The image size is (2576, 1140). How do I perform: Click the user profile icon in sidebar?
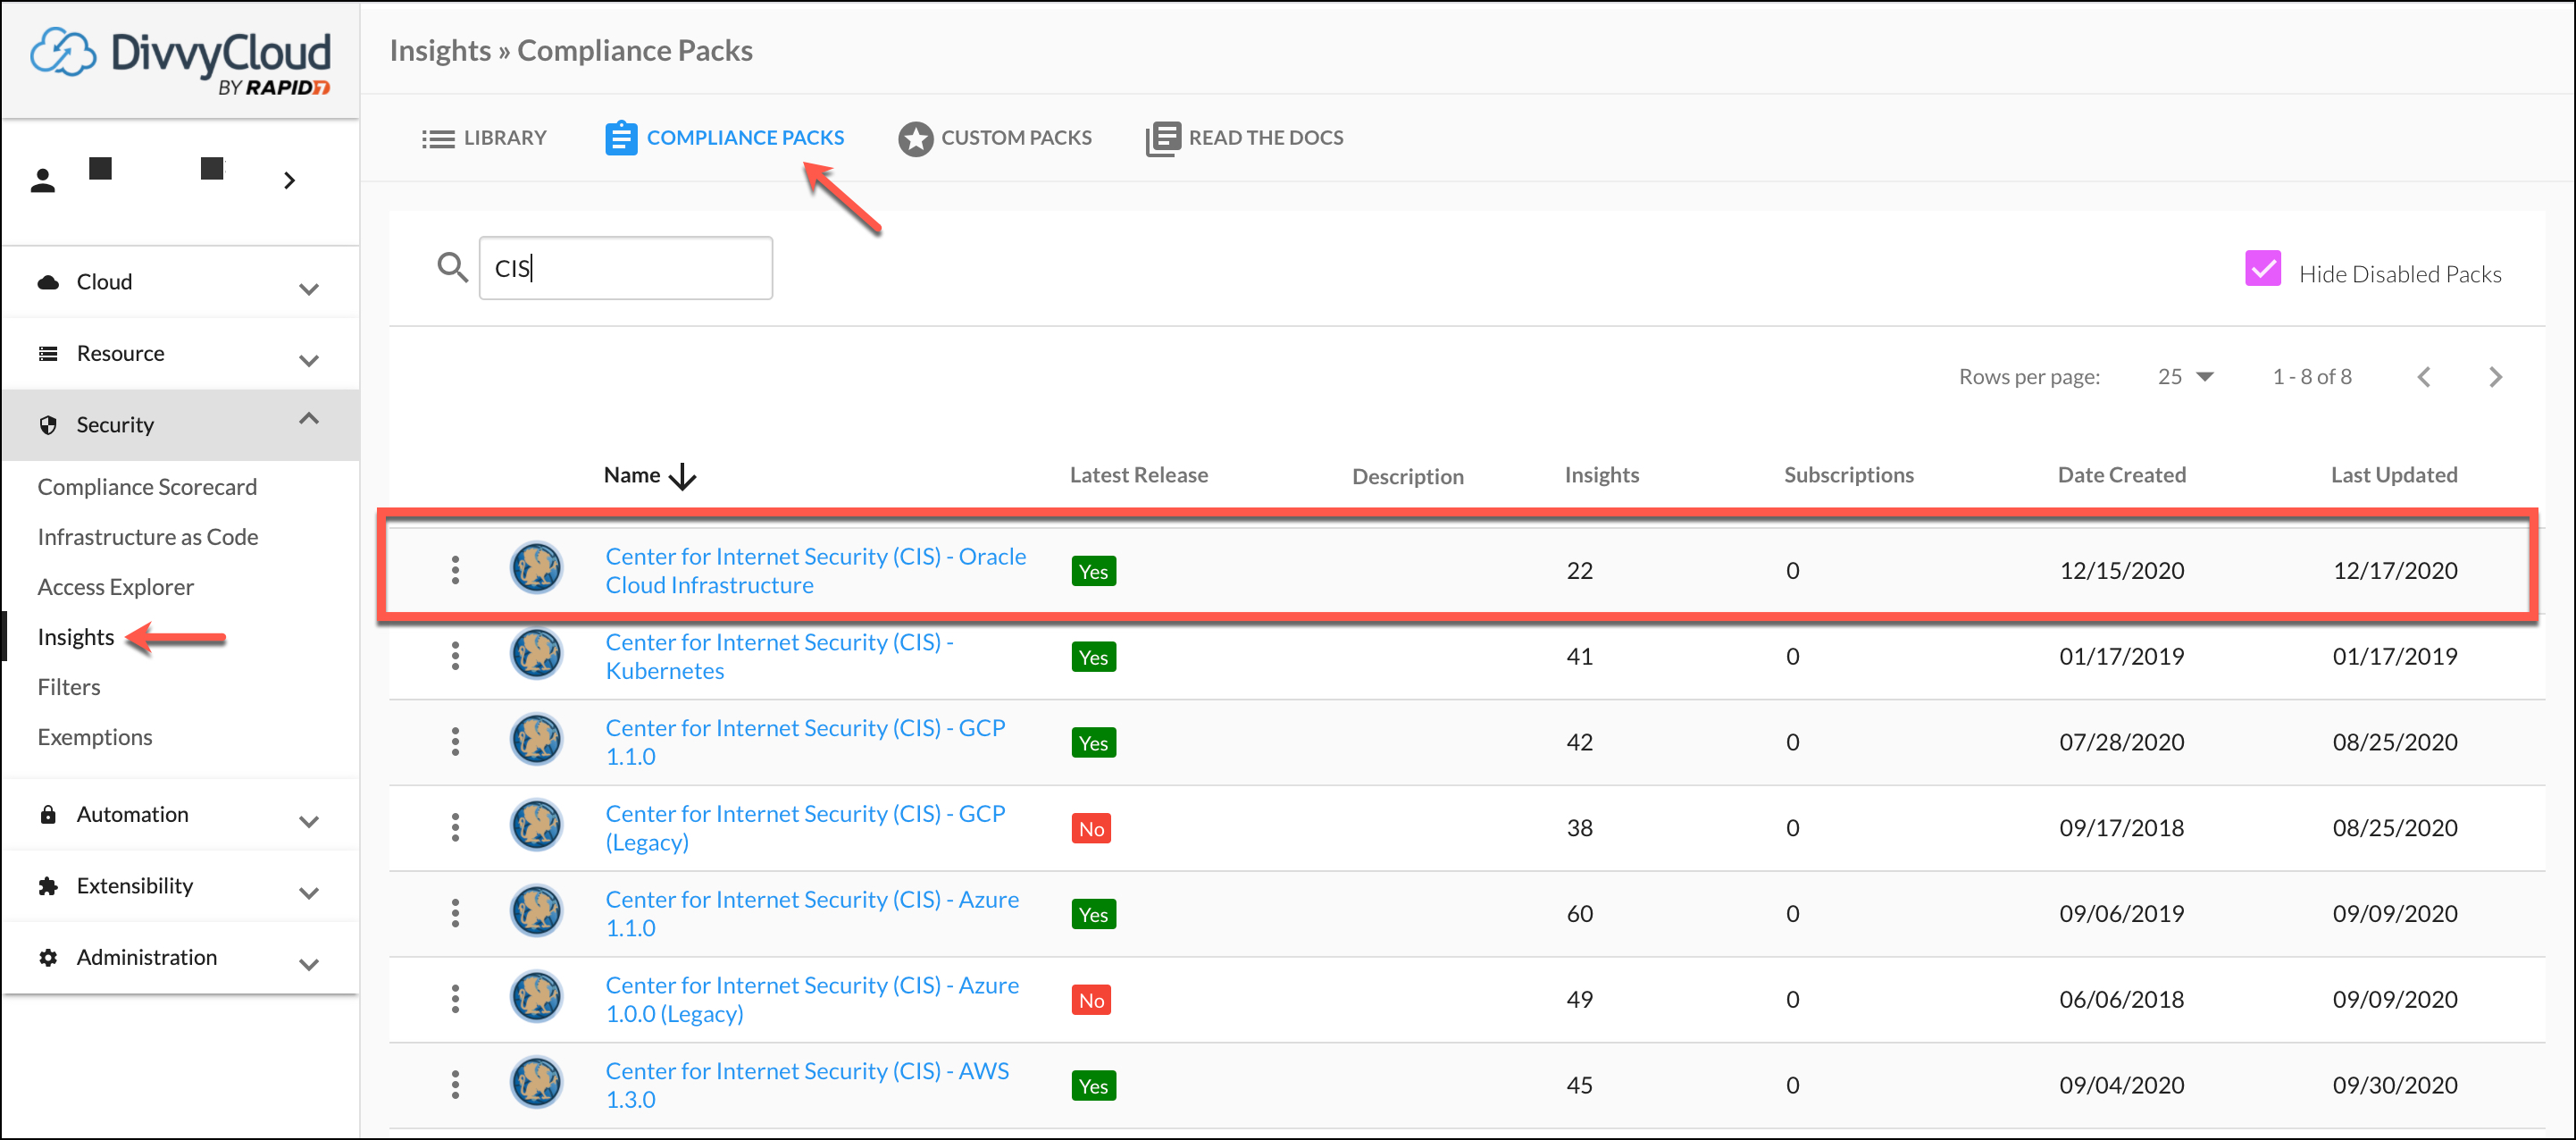coord(43,181)
